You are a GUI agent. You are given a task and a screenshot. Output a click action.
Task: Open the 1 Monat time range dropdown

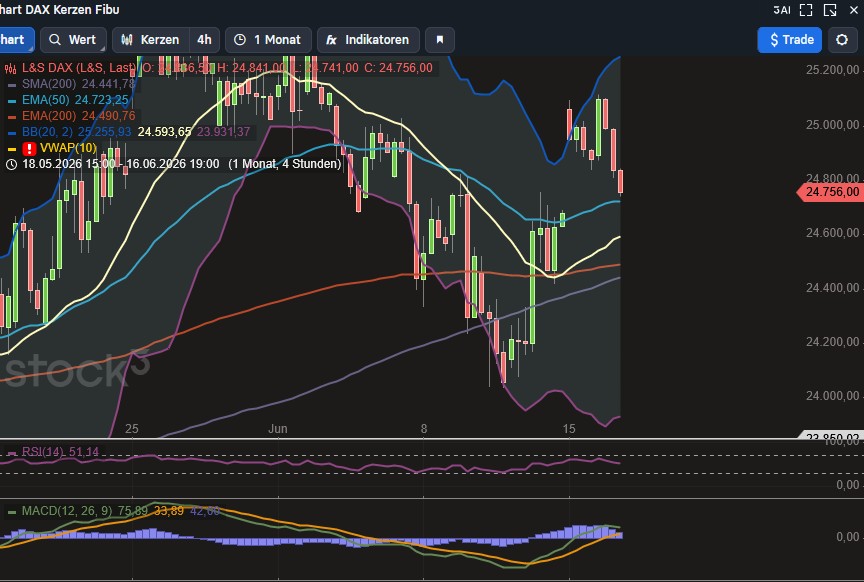[268, 40]
